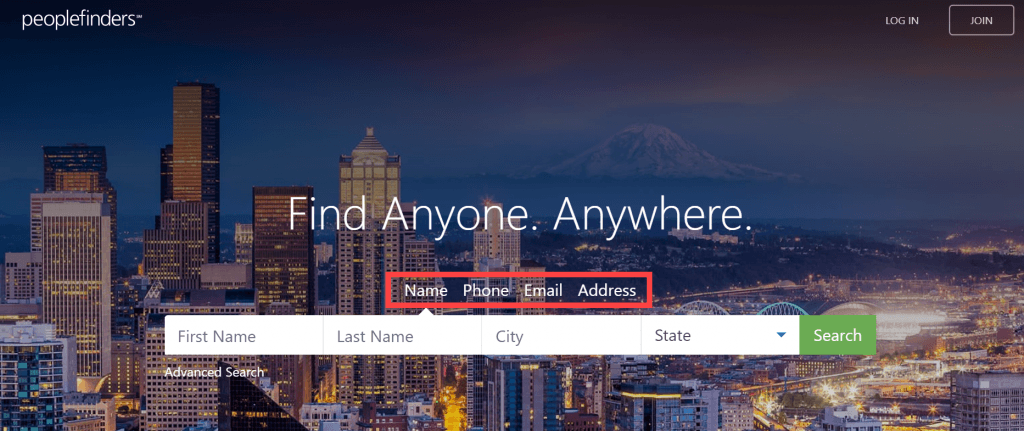Screen dimensions: 1024x431
Task: Click the JOIN button
Action: 981,20
